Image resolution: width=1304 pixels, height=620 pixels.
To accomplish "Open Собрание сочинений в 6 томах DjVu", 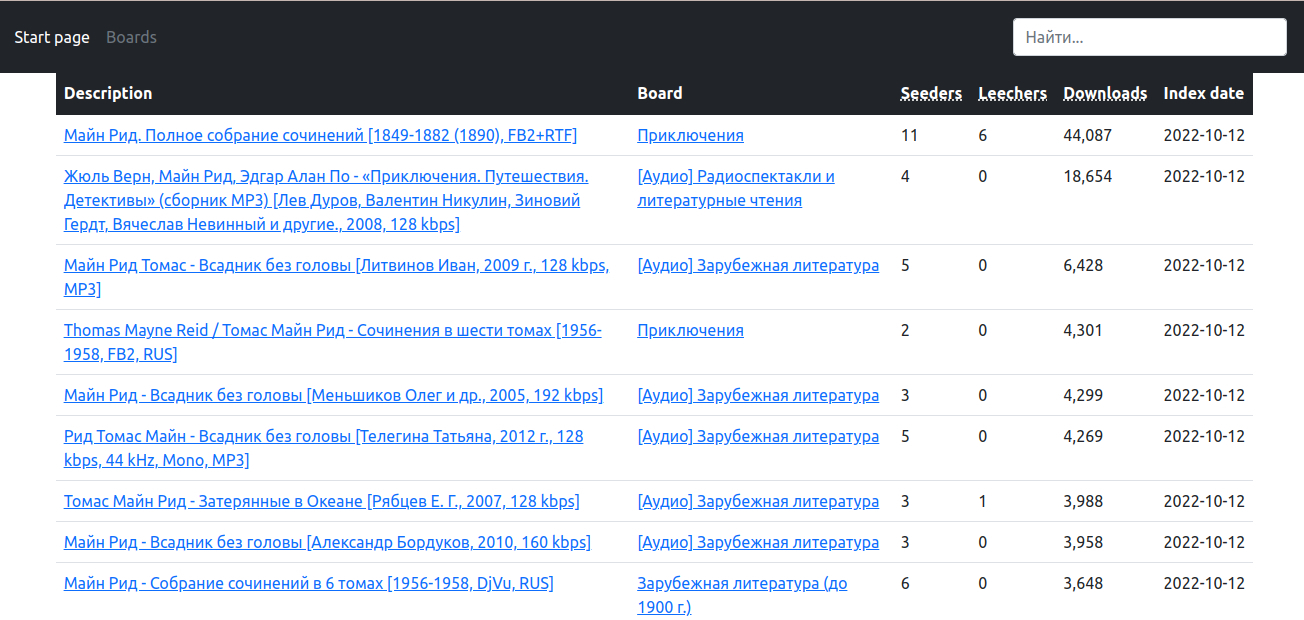I will pyautogui.click(x=309, y=583).
